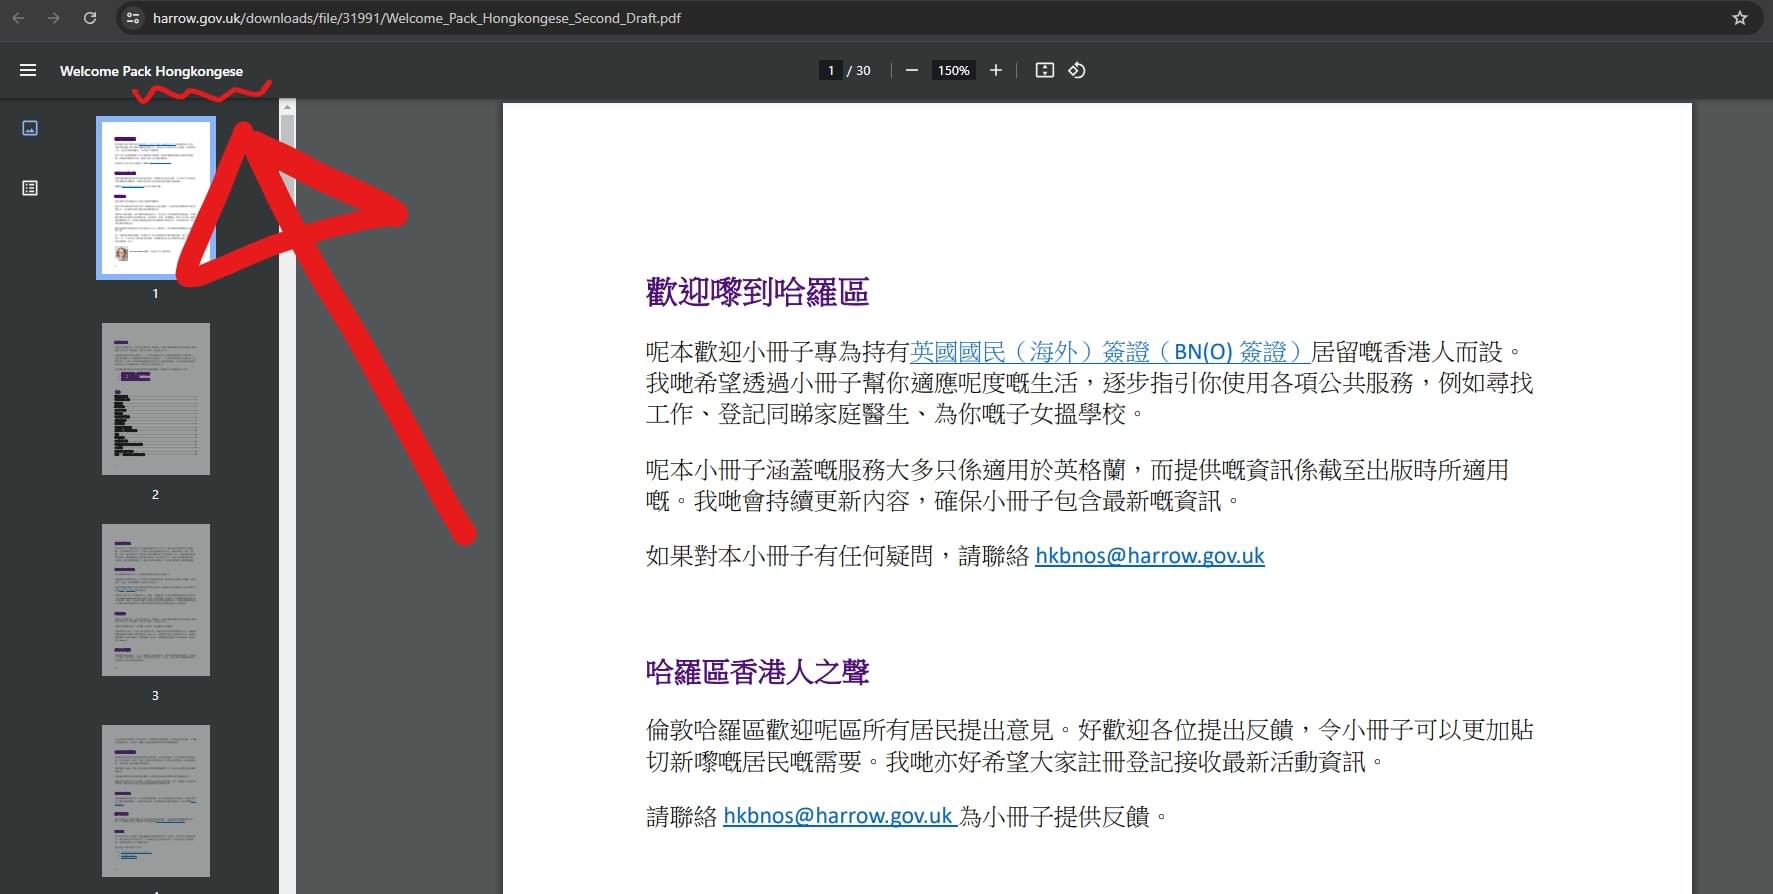Click the total pages '/ 30' text
The image size is (1773, 894).
(859, 70)
